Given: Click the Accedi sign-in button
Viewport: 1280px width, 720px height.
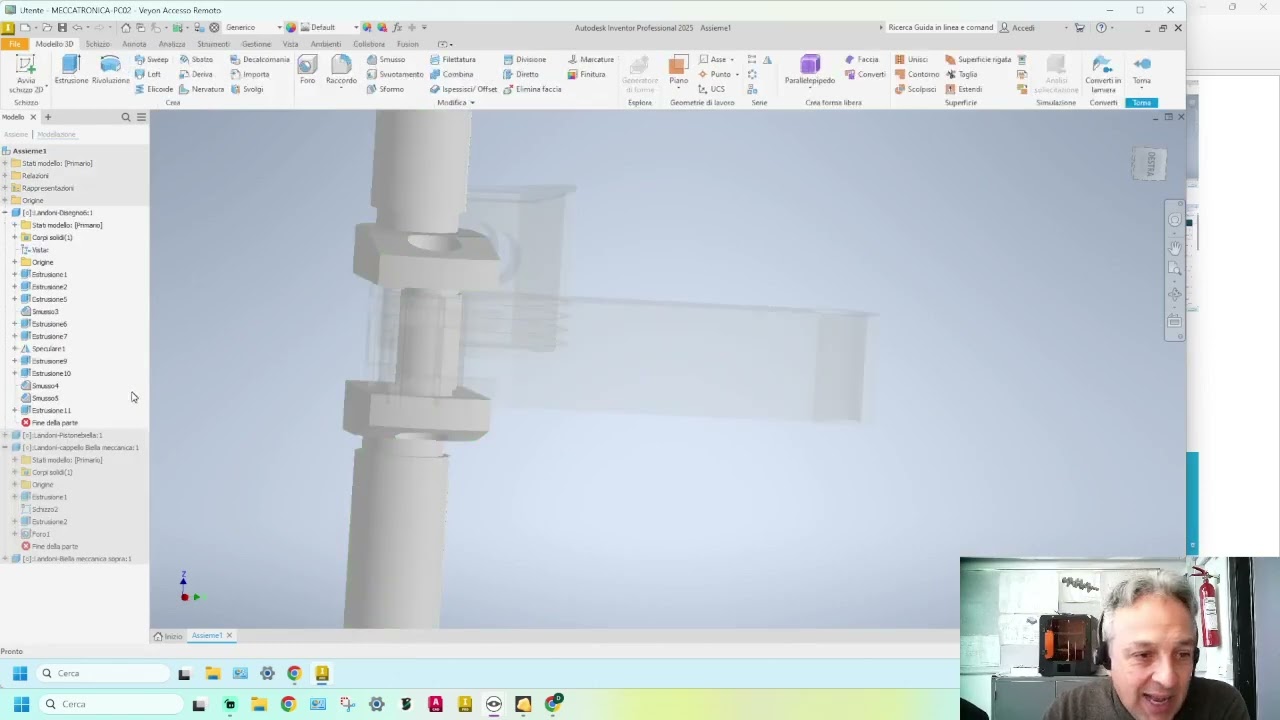Looking at the screenshot, I should pos(1019,28).
